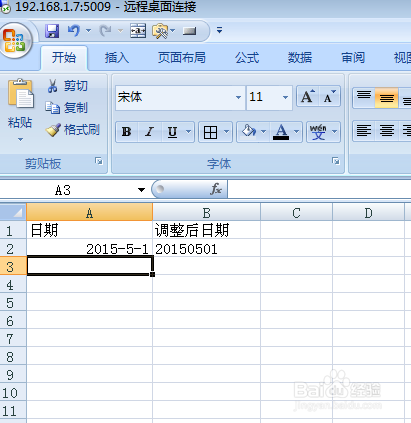This screenshot has width=411, height=423.
Task: Select column B header
Action: [207, 212]
